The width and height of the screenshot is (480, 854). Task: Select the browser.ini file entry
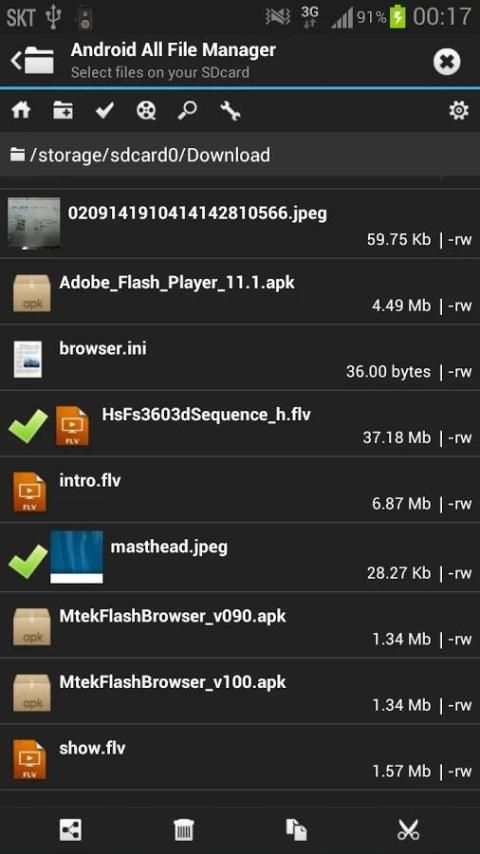240,357
